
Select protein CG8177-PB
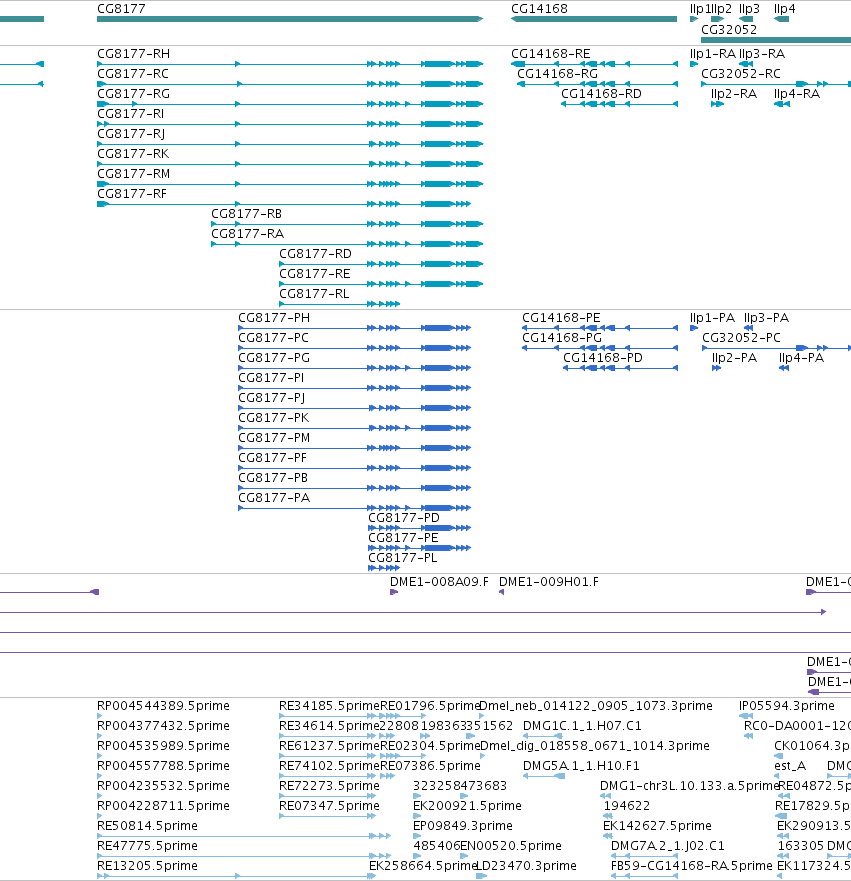(274, 478)
